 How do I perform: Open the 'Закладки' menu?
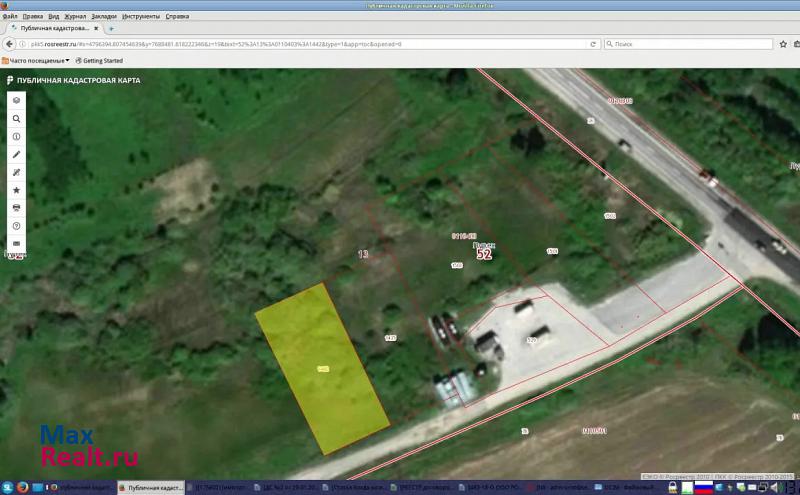[103, 17]
